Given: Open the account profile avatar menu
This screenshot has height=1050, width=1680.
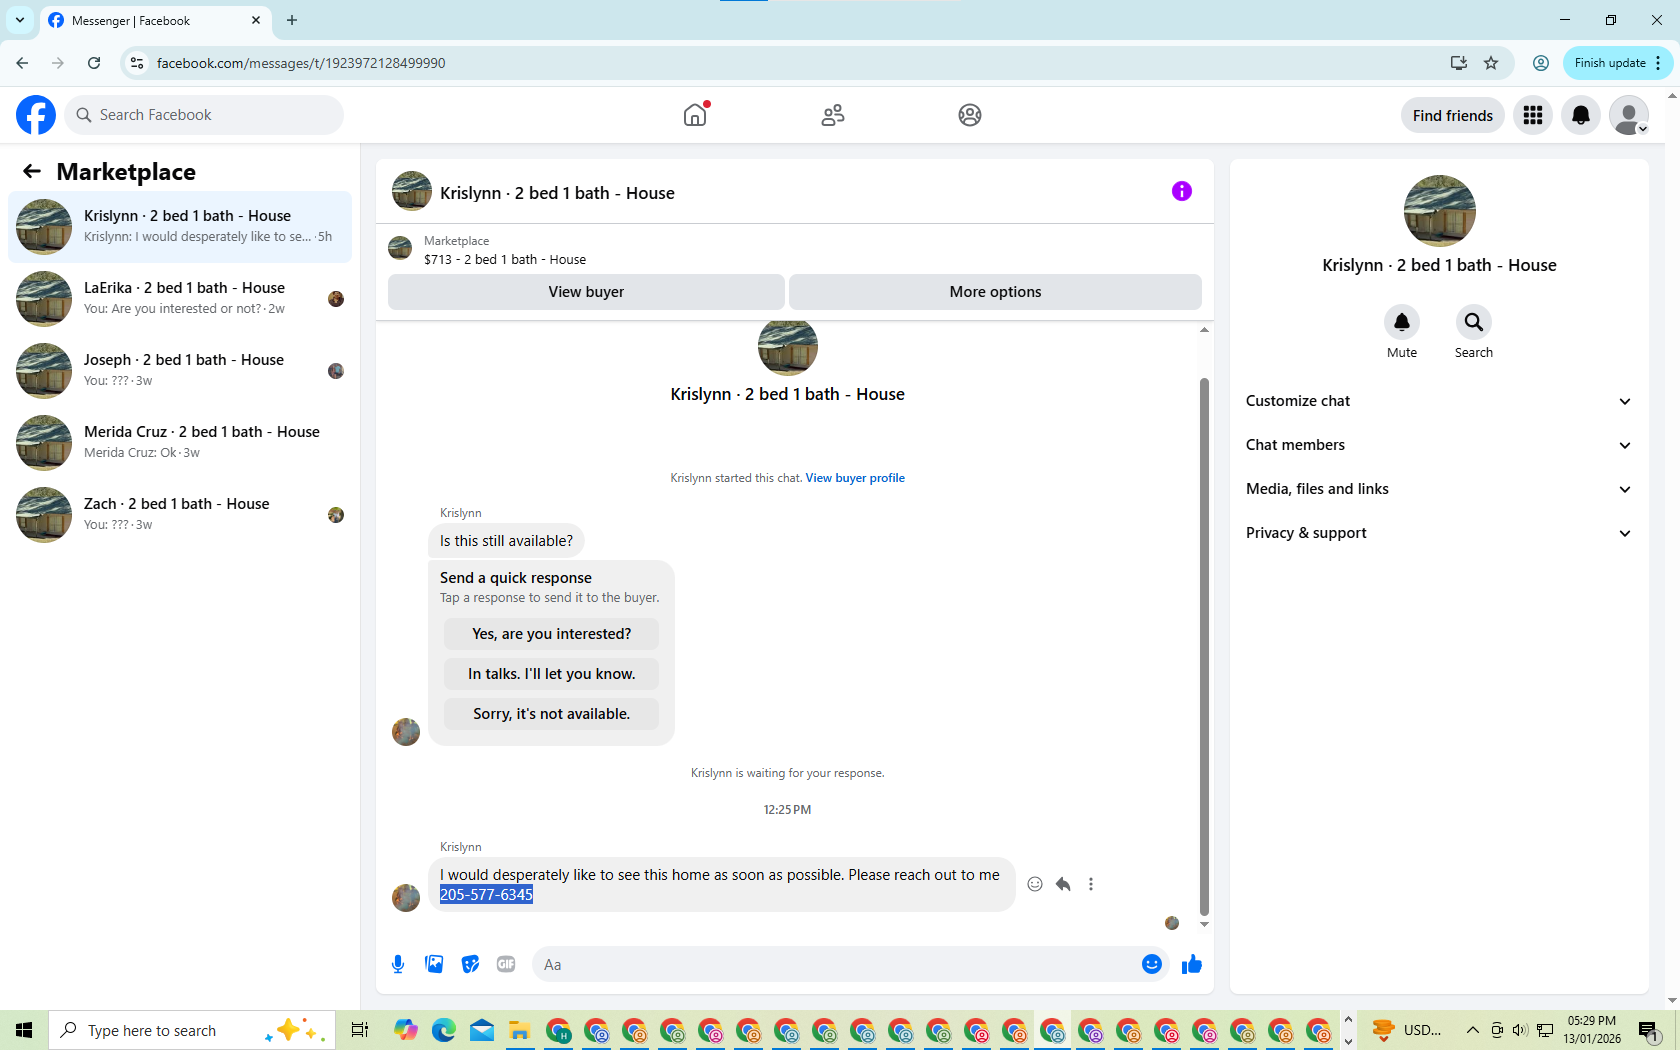Looking at the screenshot, I should [x=1629, y=115].
